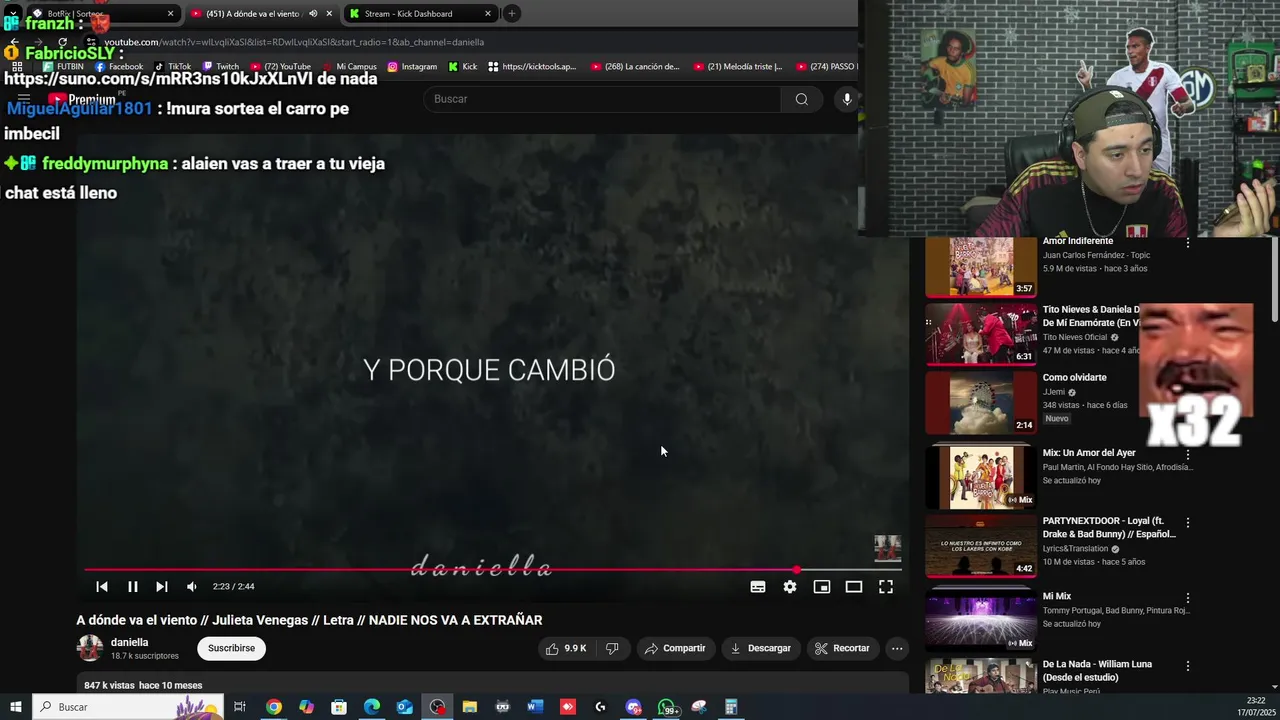Open Outlook from the taskbar
Image resolution: width=1280 pixels, height=720 pixels.
(x=404, y=707)
